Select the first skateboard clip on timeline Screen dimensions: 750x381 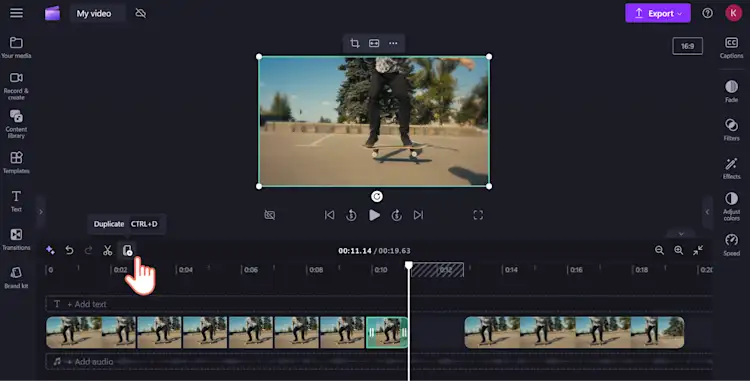click(91, 332)
